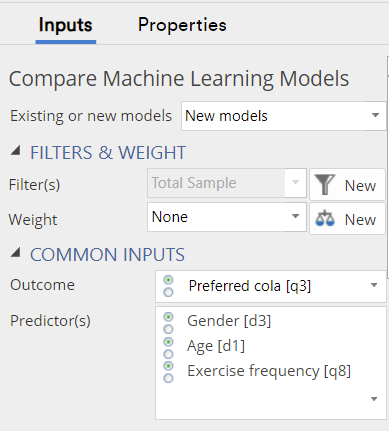This screenshot has height=431, width=389.
Task: Click the Preferred cola variable icon
Action: 168,286
